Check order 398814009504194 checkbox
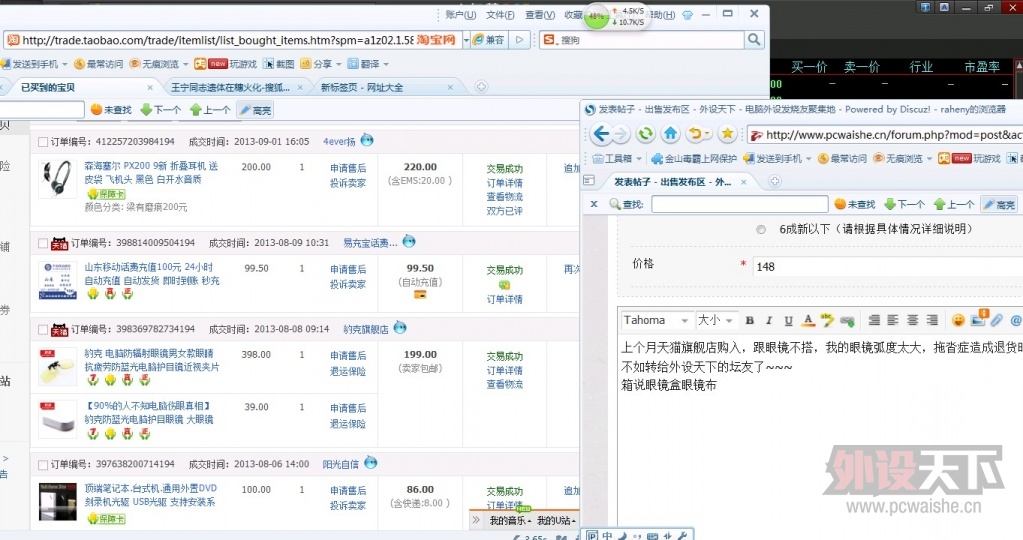Viewport: 1023px width, 540px height. pyautogui.click(x=42, y=243)
